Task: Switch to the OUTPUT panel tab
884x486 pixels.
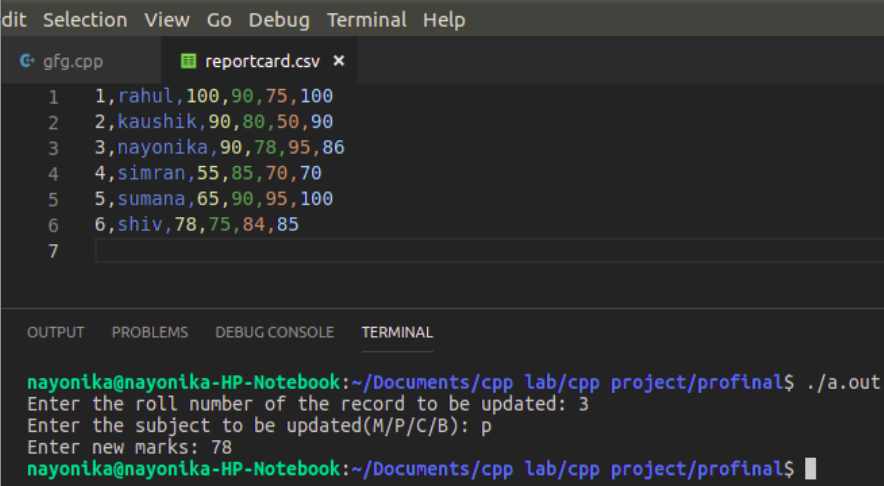Action: tap(56, 333)
